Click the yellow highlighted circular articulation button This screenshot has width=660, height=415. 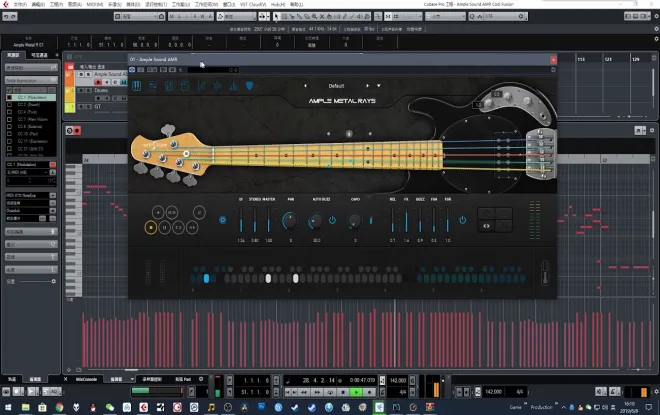tap(151, 228)
